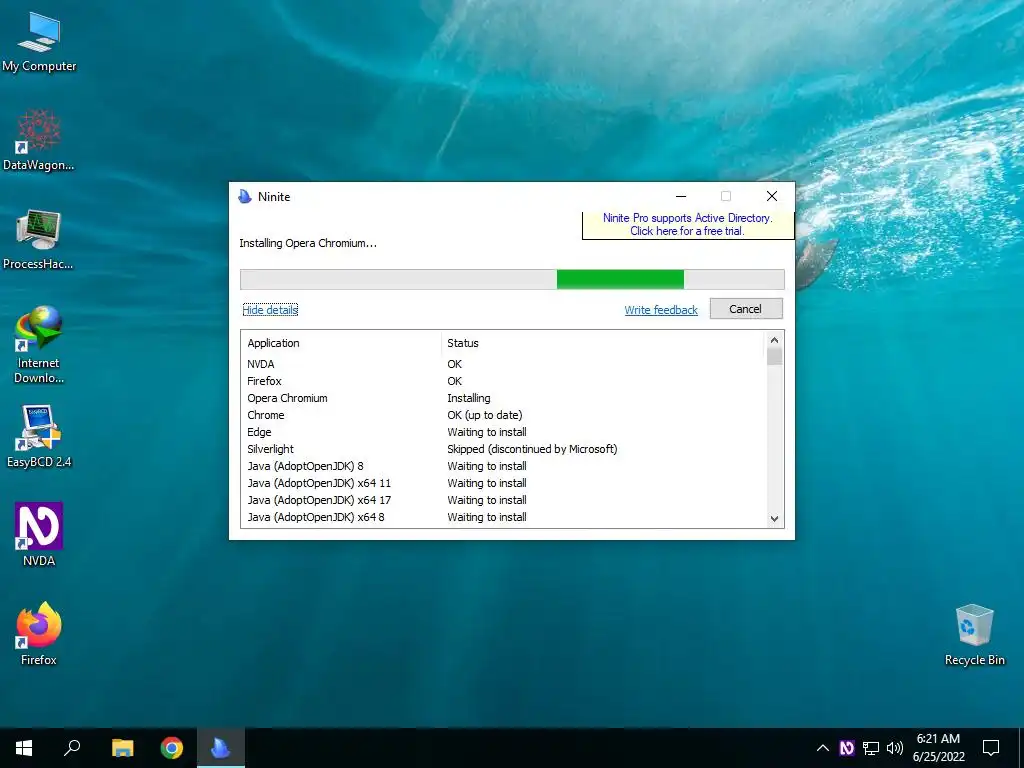Open the Recycle Bin desktop icon

(974, 635)
